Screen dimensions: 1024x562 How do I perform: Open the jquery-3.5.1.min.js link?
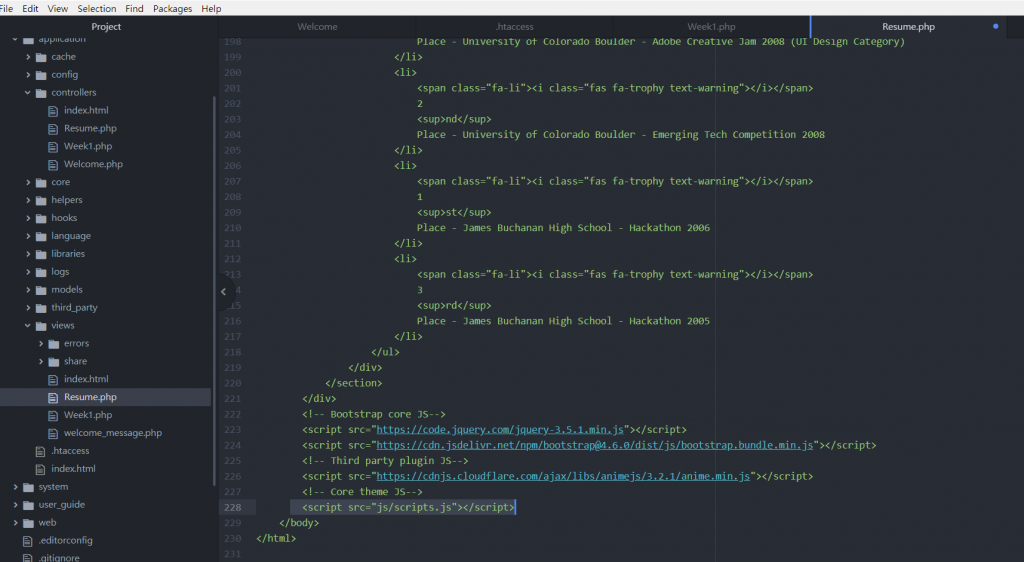point(500,429)
